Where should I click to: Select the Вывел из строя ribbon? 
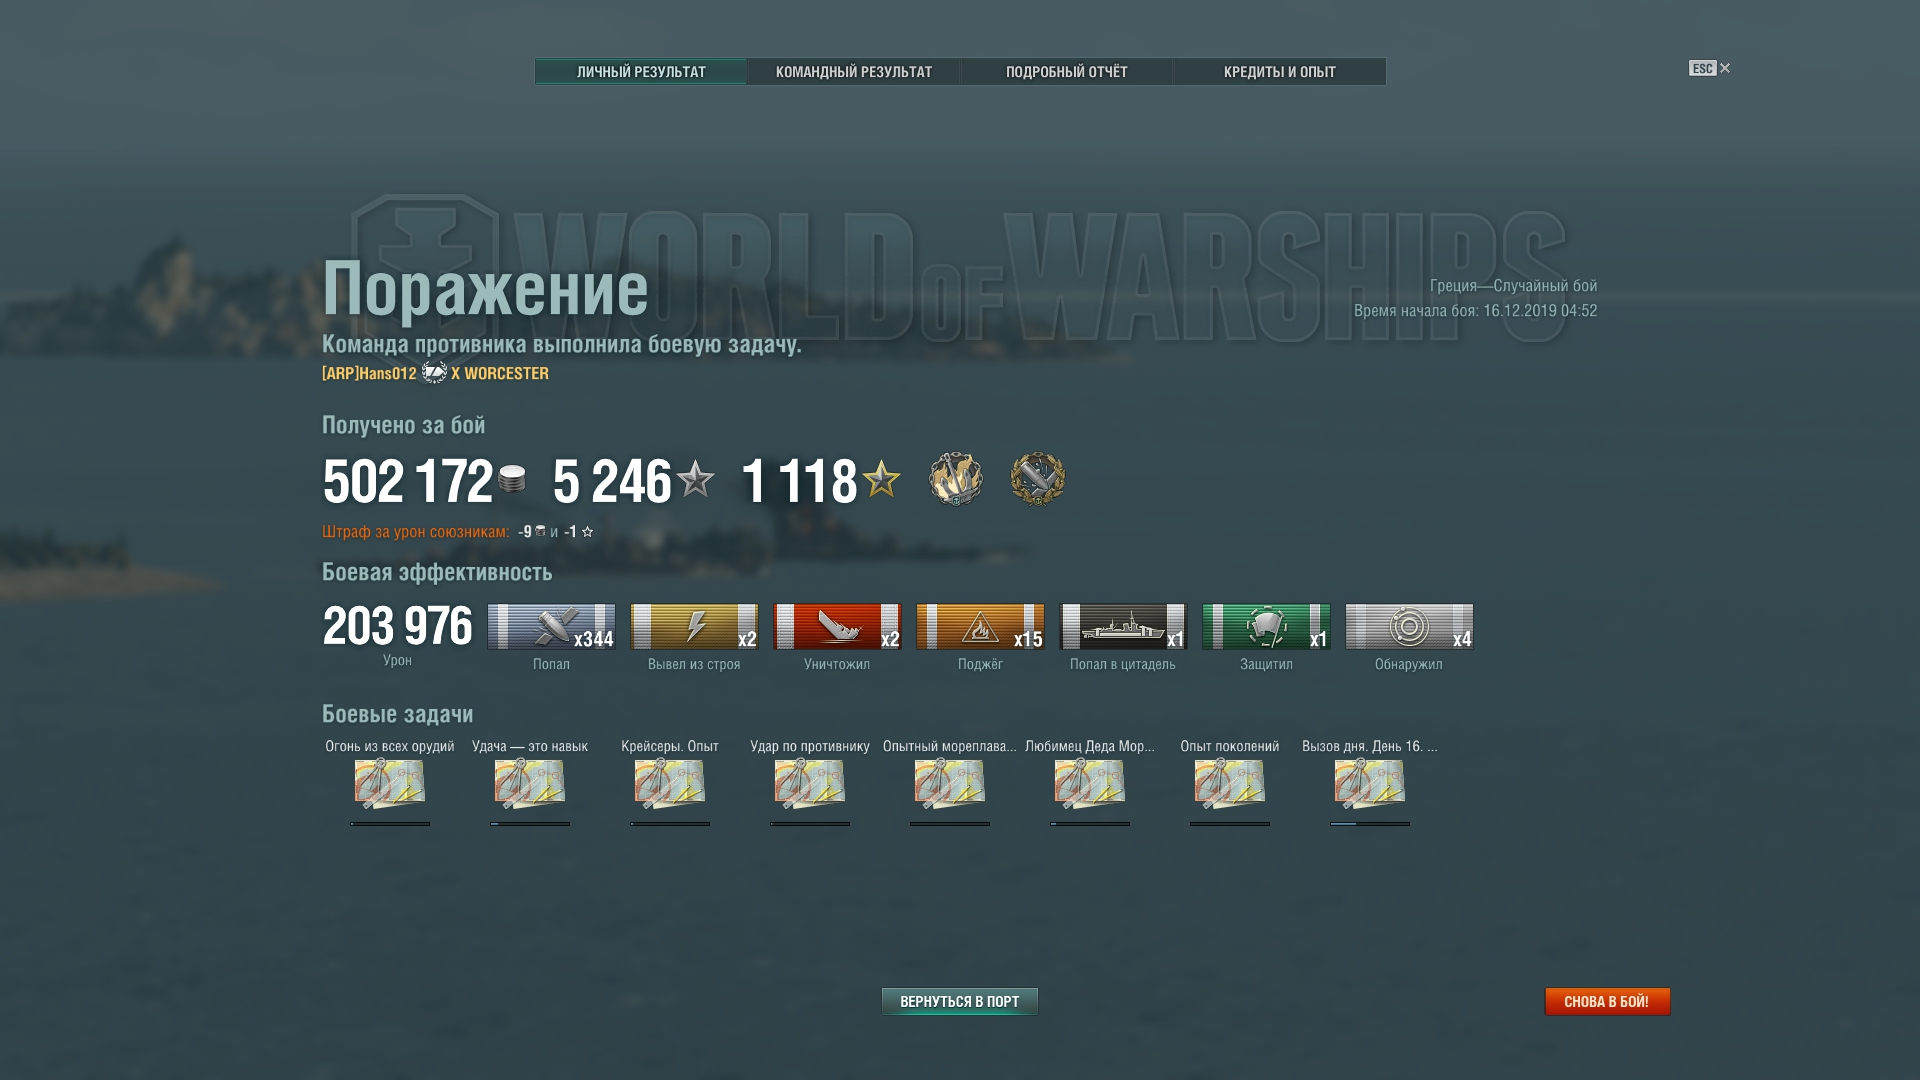tap(694, 627)
